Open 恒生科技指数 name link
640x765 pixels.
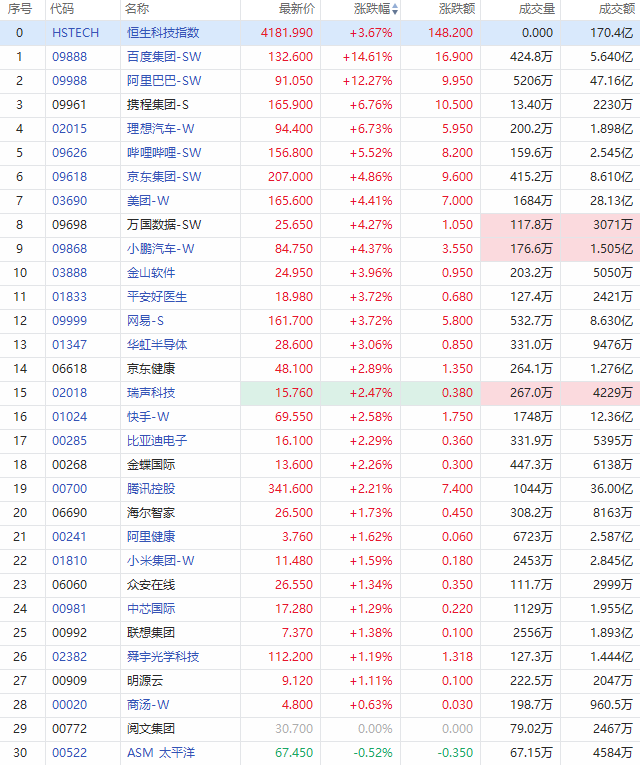click(x=163, y=33)
